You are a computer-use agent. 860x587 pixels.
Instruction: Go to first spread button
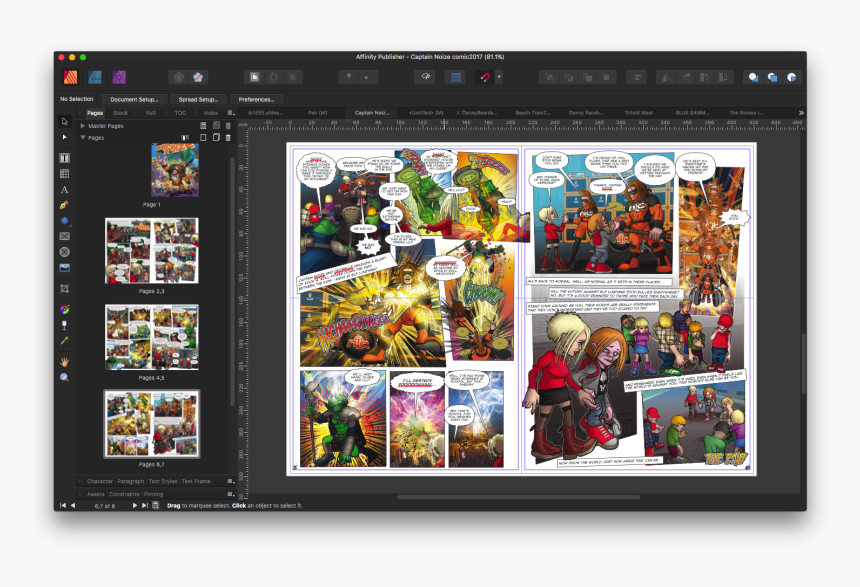tap(63, 506)
